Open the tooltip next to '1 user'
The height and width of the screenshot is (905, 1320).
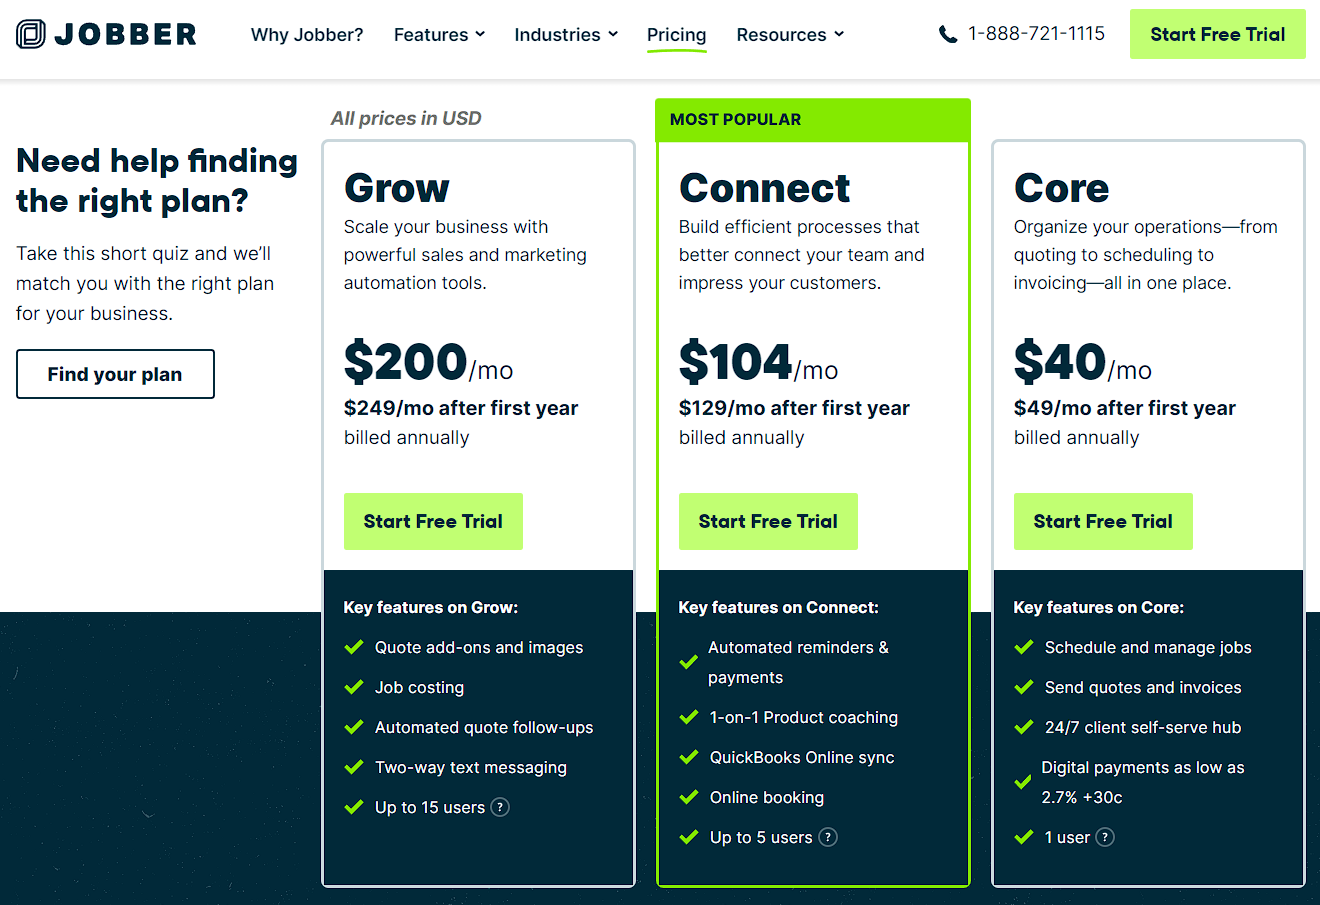pyautogui.click(x=1104, y=837)
